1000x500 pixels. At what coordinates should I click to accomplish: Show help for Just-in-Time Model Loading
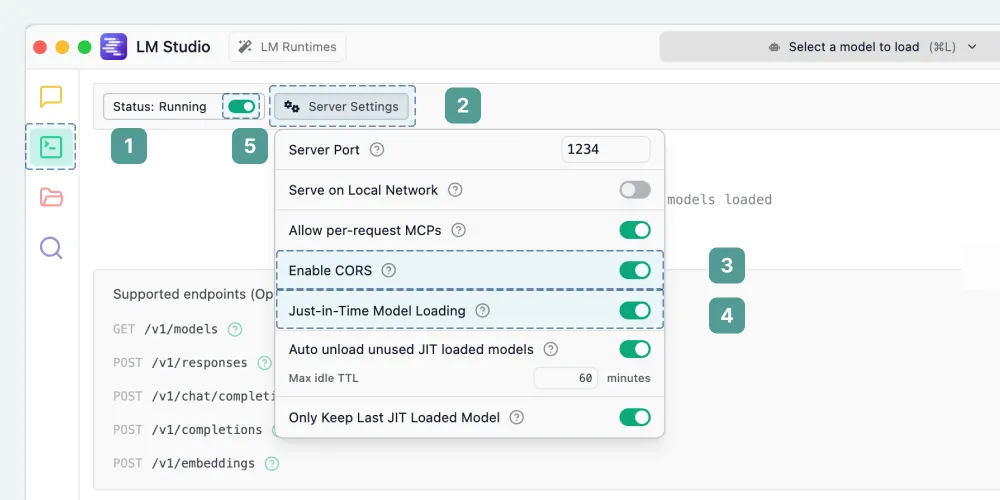[x=483, y=311]
